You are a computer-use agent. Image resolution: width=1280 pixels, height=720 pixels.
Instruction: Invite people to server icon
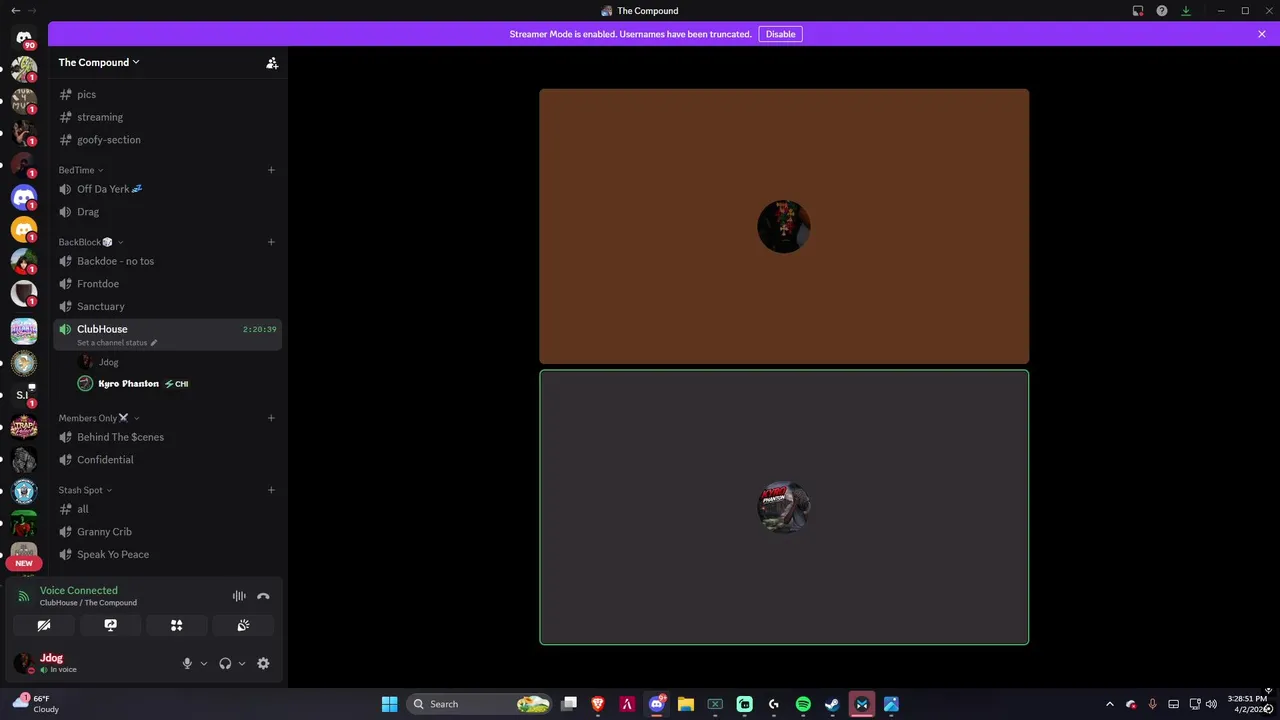pyautogui.click(x=272, y=62)
